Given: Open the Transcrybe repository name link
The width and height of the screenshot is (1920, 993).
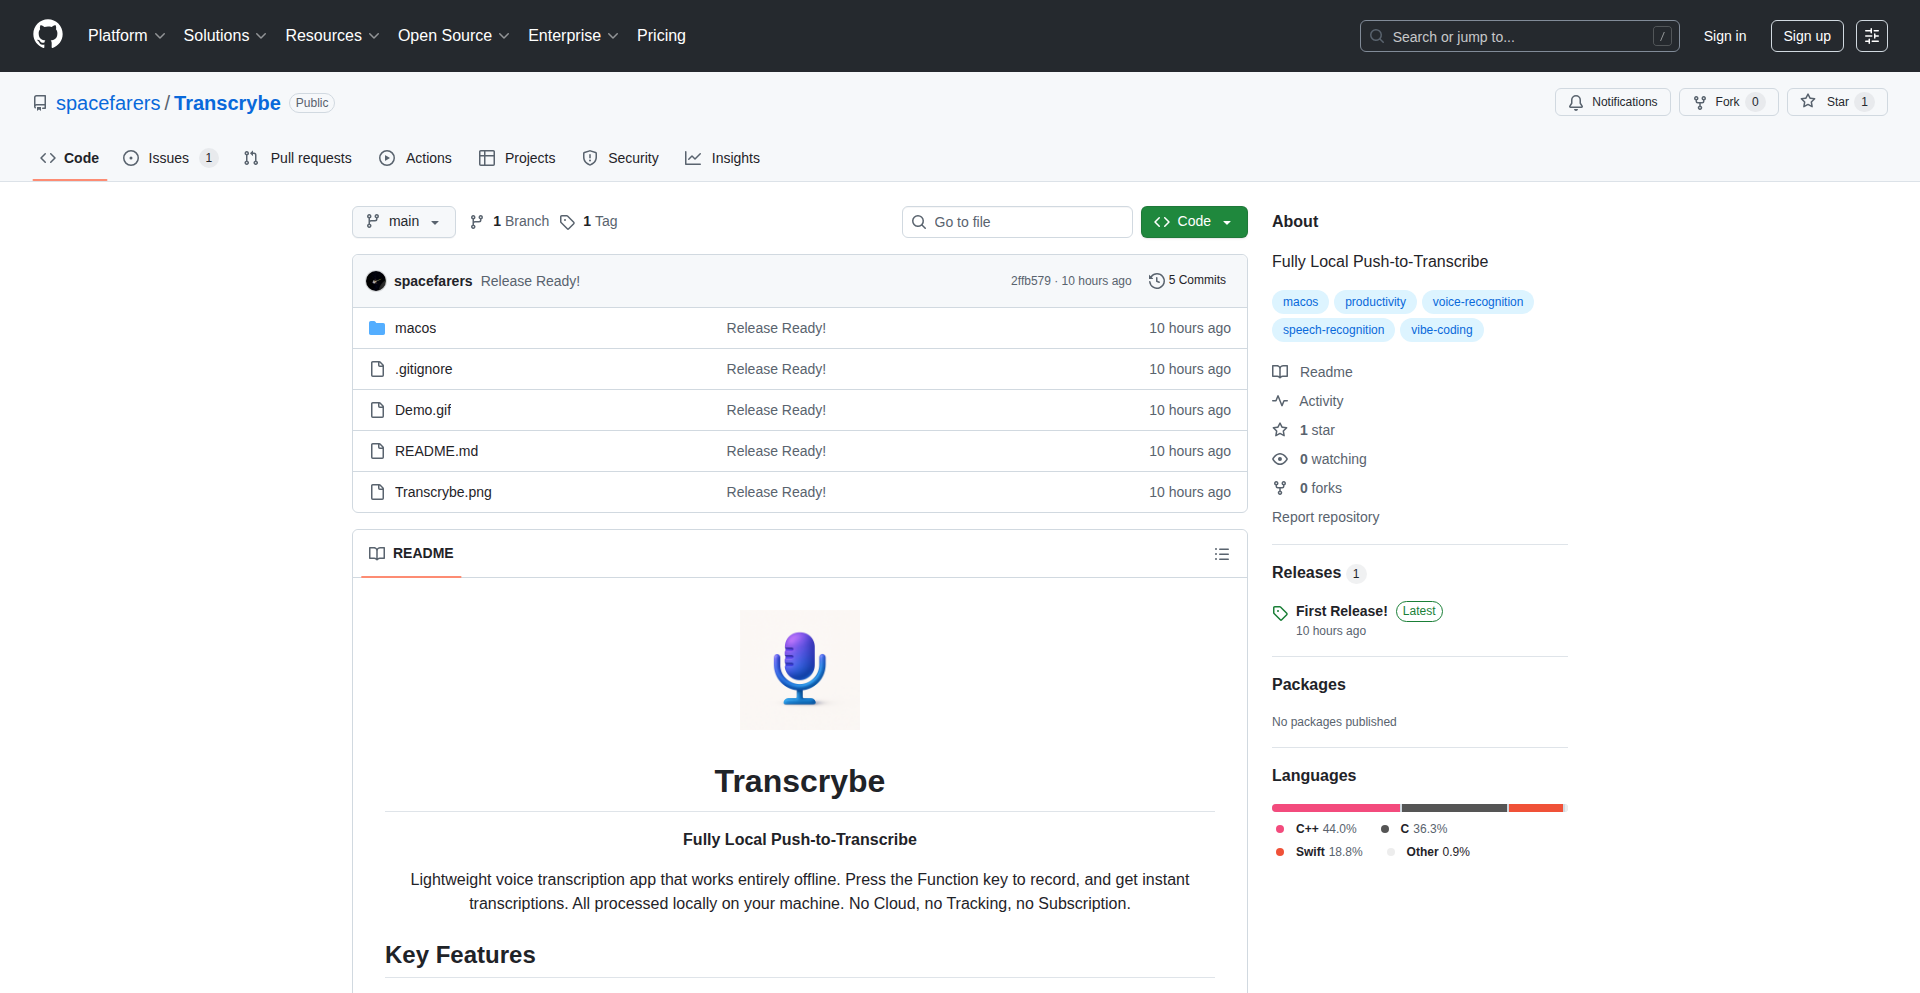Looking at the screenshot, I should 227,103.
